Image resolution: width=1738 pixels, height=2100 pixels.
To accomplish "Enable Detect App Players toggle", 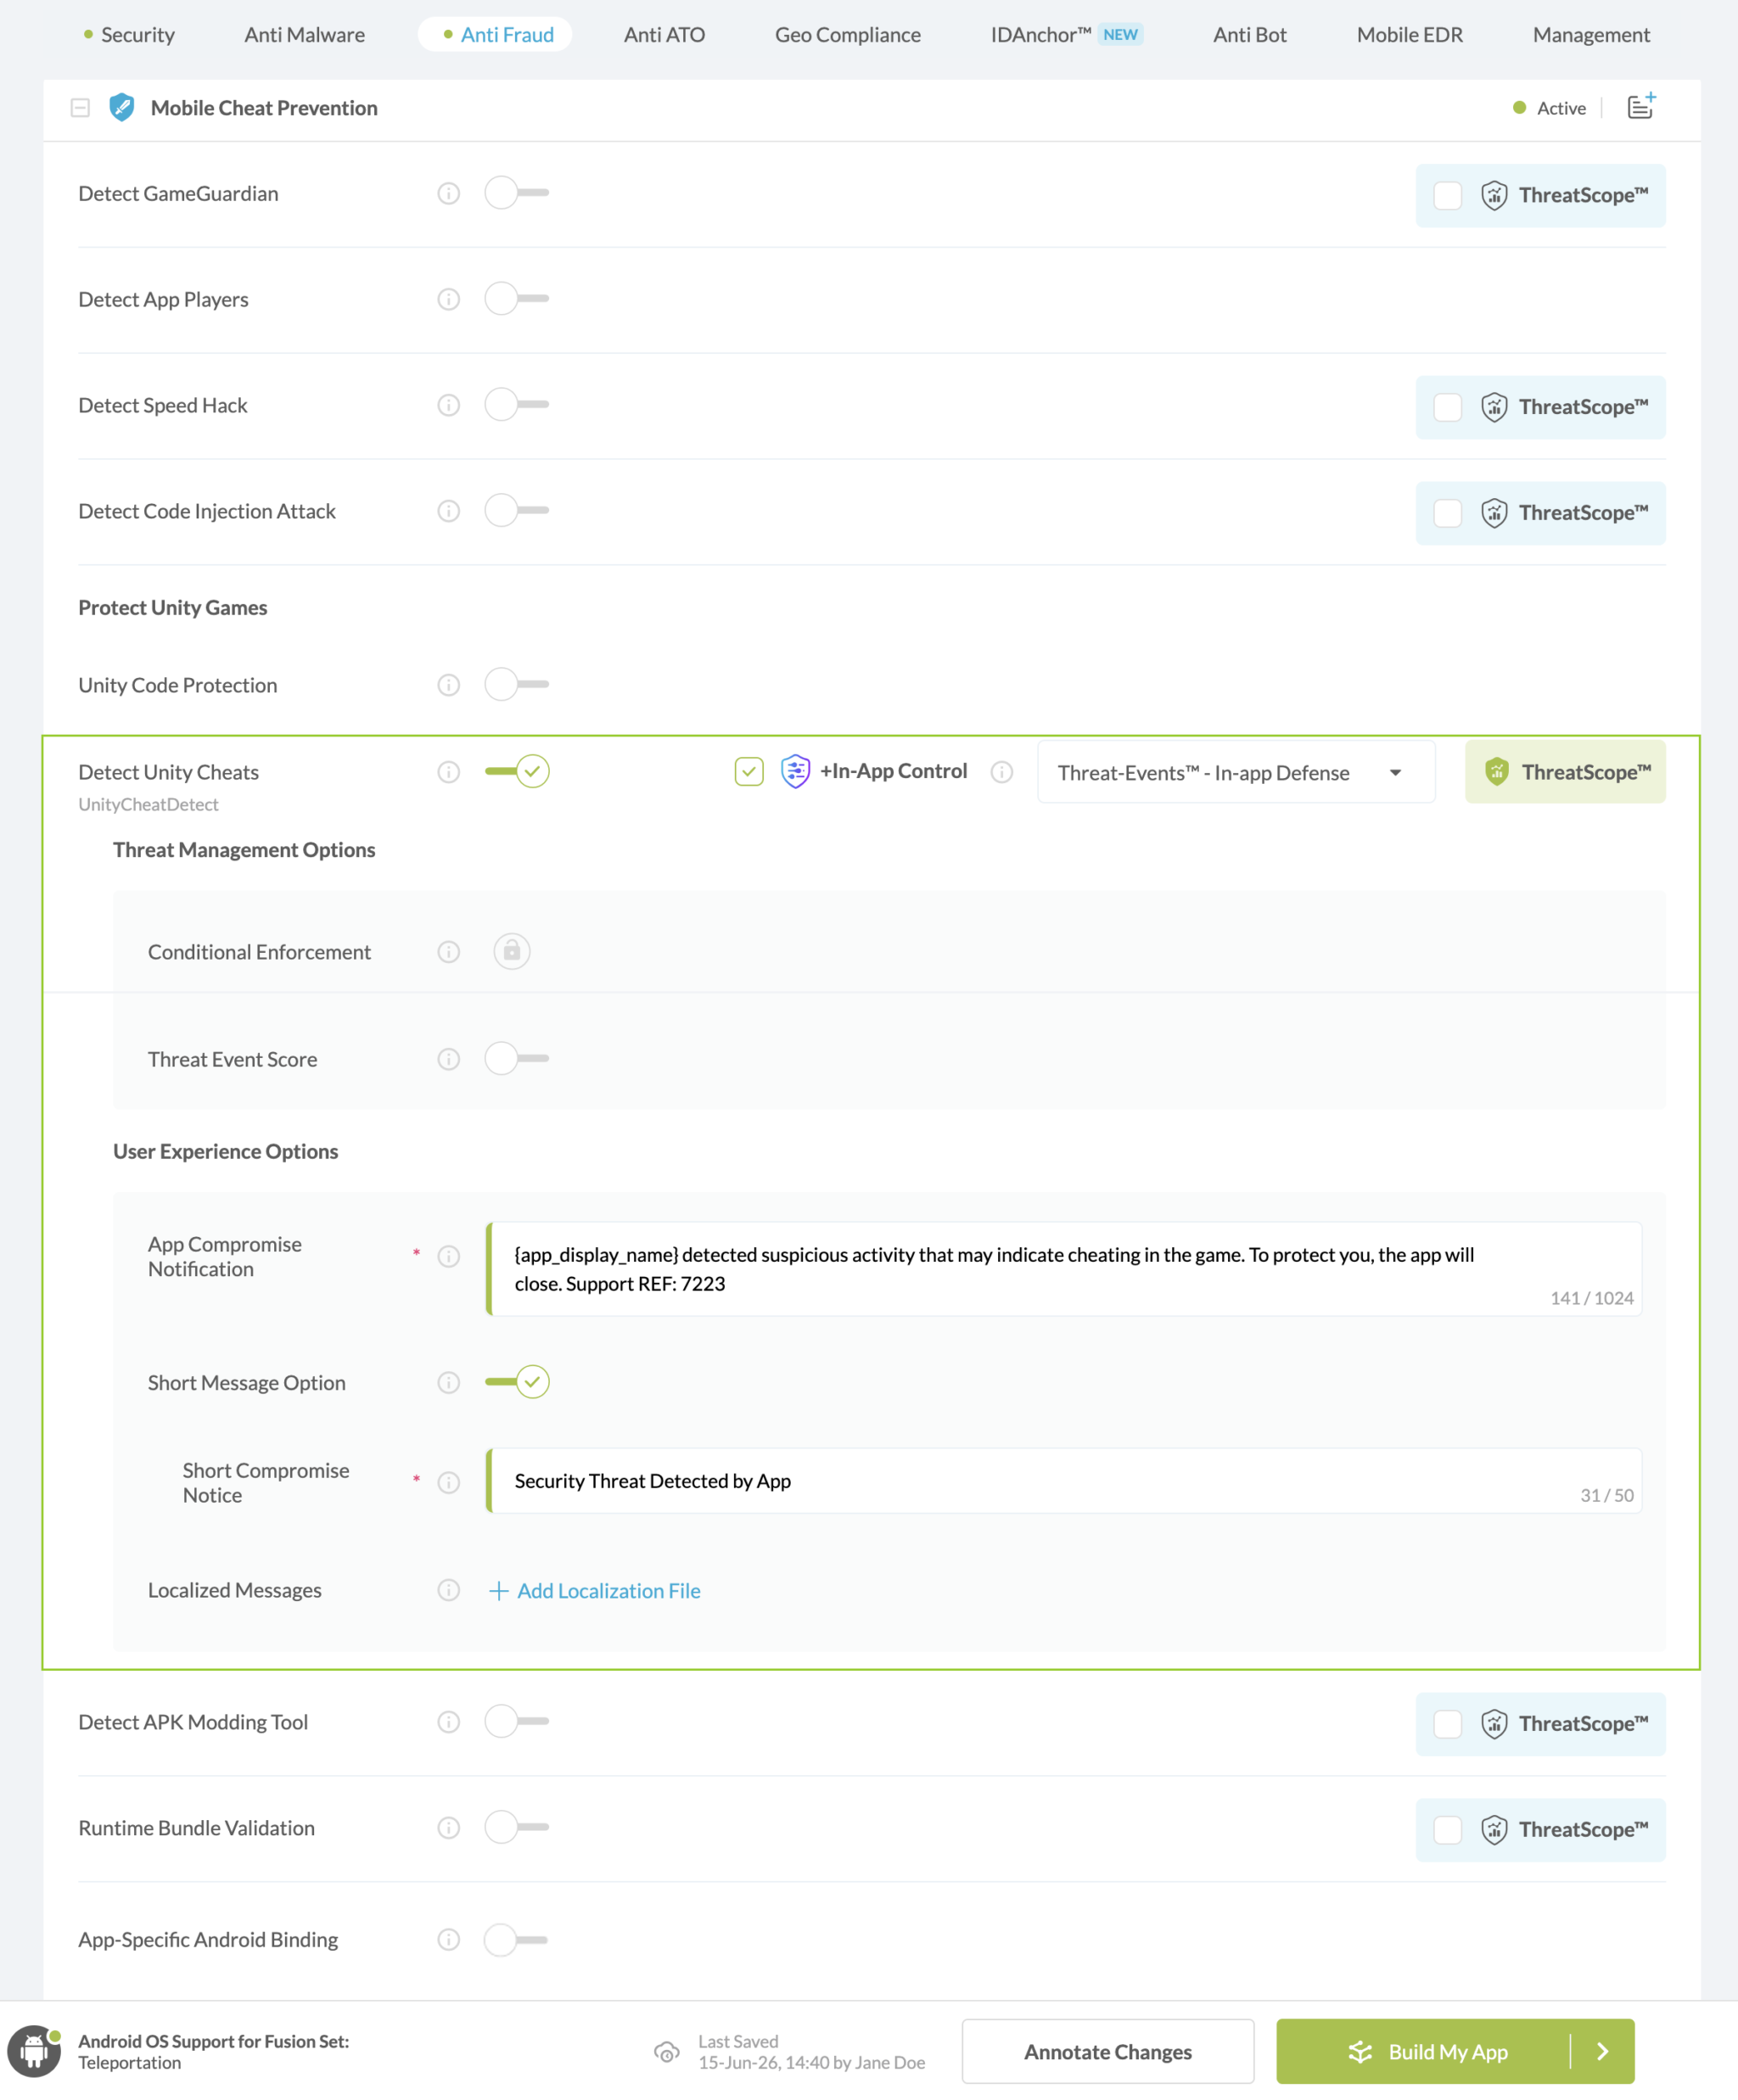I will pos(517,298).
